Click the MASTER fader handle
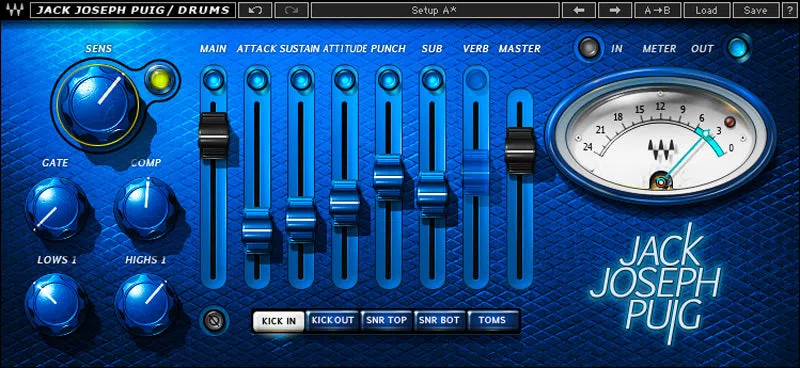Image resolution: width=800 pixels, height=368 pixels. point(520,151)
